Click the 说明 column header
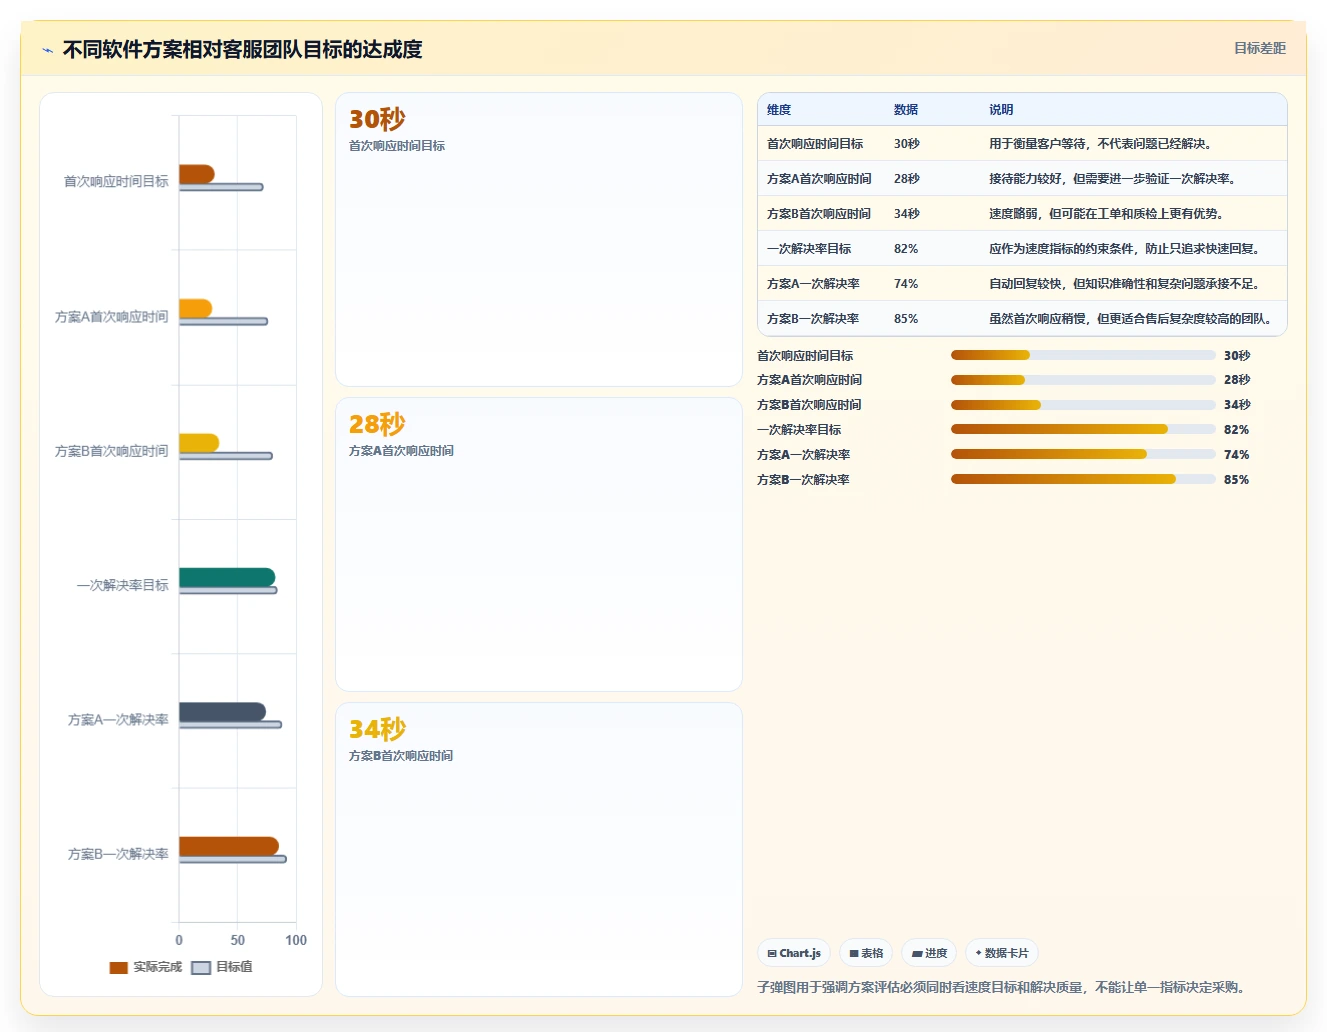The image size is (1327, 1032). coord(1001,110)
